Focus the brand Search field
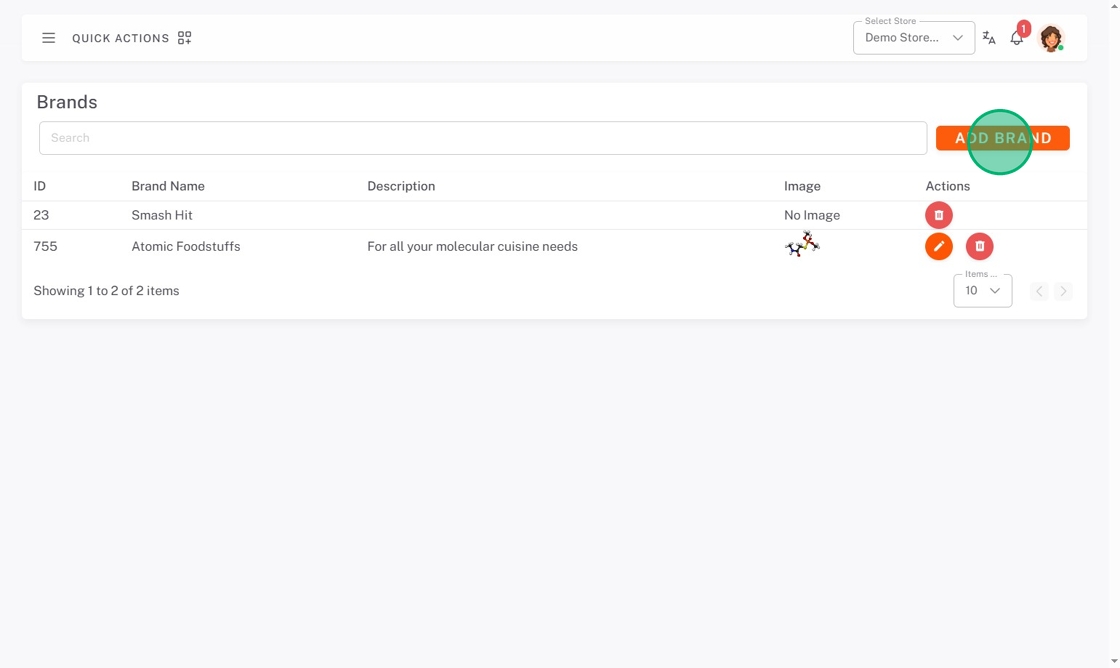Viewport: 1120px width, 668px height. (x=482, y=138)
